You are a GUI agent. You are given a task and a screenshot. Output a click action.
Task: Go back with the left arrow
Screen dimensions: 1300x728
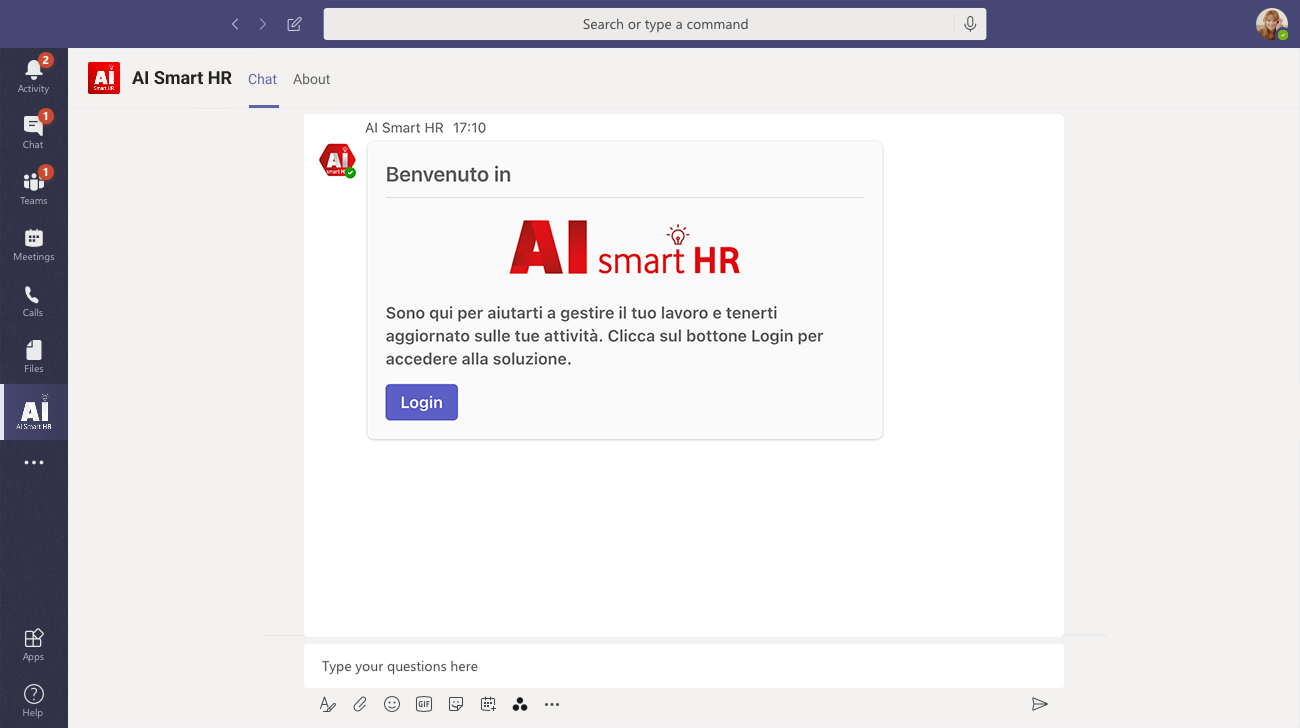click(x=235, y=24)
